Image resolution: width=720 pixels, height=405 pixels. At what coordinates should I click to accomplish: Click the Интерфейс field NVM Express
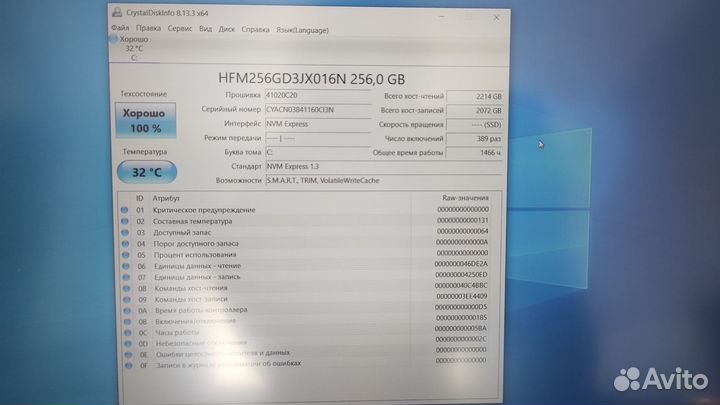(x=318, y=124)
